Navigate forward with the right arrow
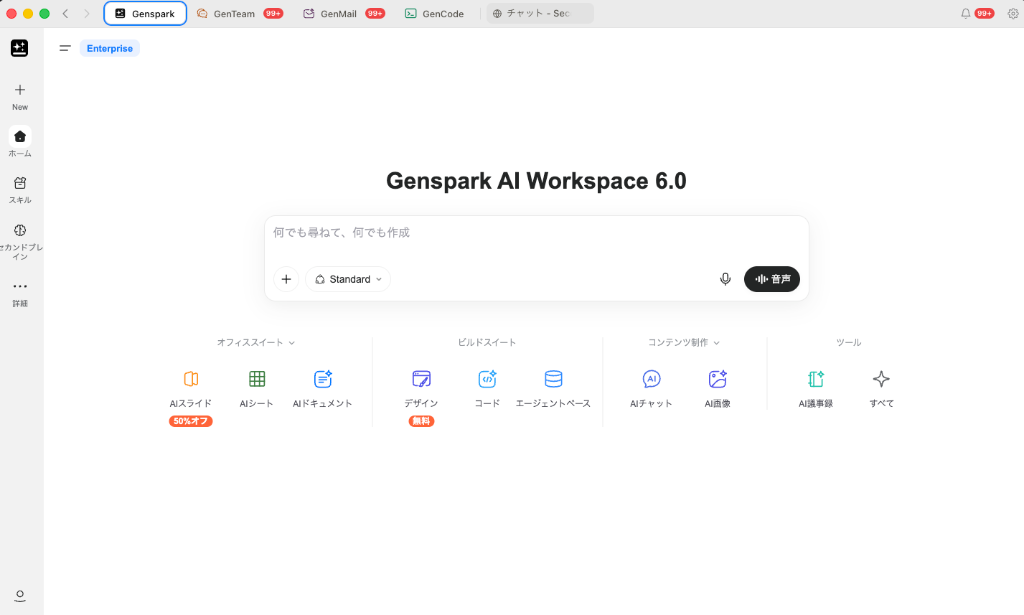Viewport: 1024px width, 615px height. coord(86,13)
